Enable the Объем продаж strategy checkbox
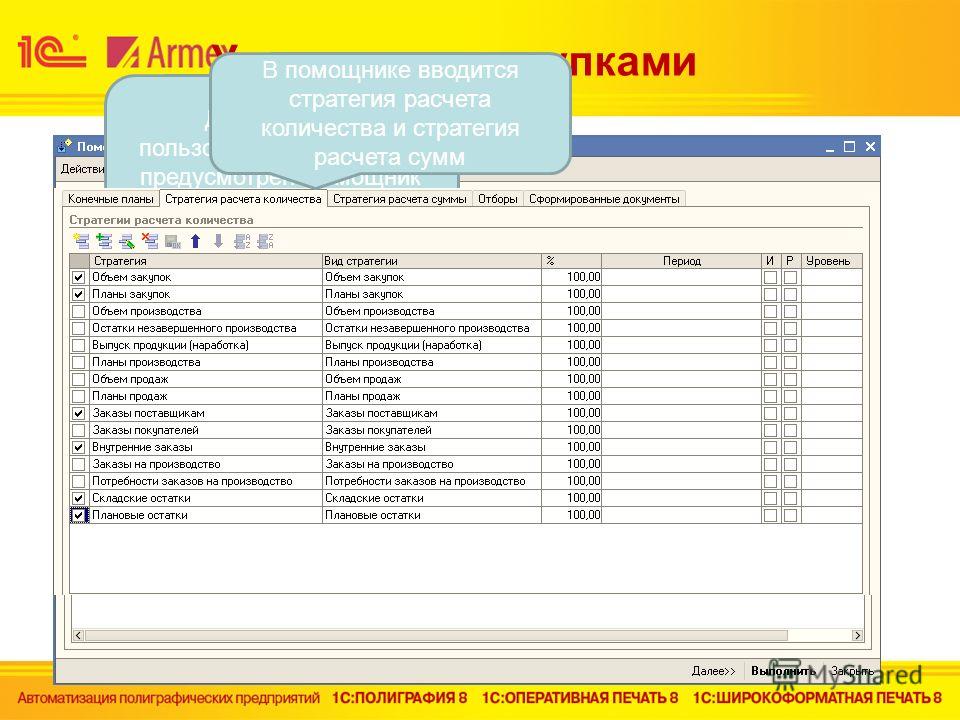Image resolution: width=960 pixels, height=720 pixels. click(x=78, y=379)
